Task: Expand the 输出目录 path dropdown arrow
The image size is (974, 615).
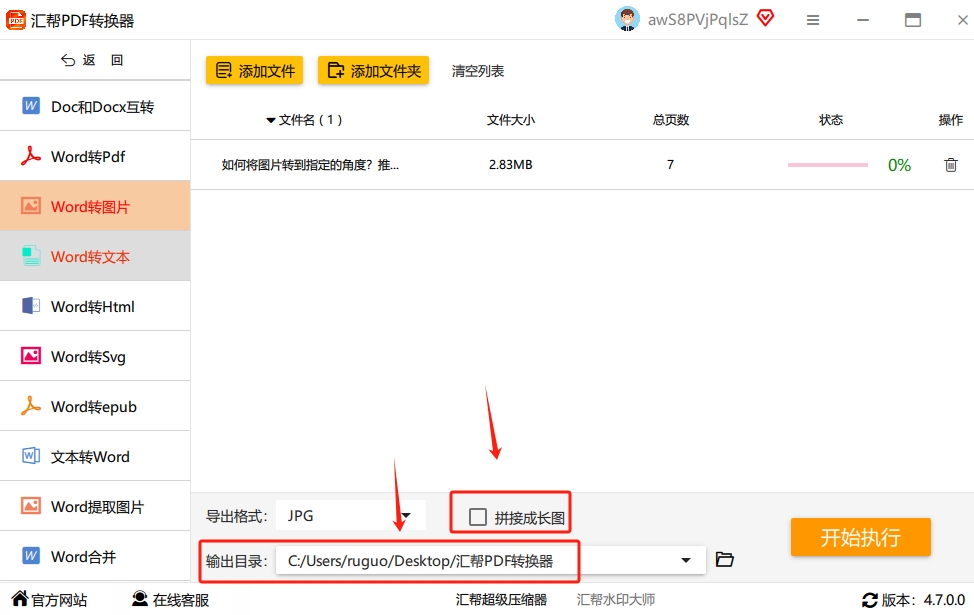Action: (x=686, y=560)
